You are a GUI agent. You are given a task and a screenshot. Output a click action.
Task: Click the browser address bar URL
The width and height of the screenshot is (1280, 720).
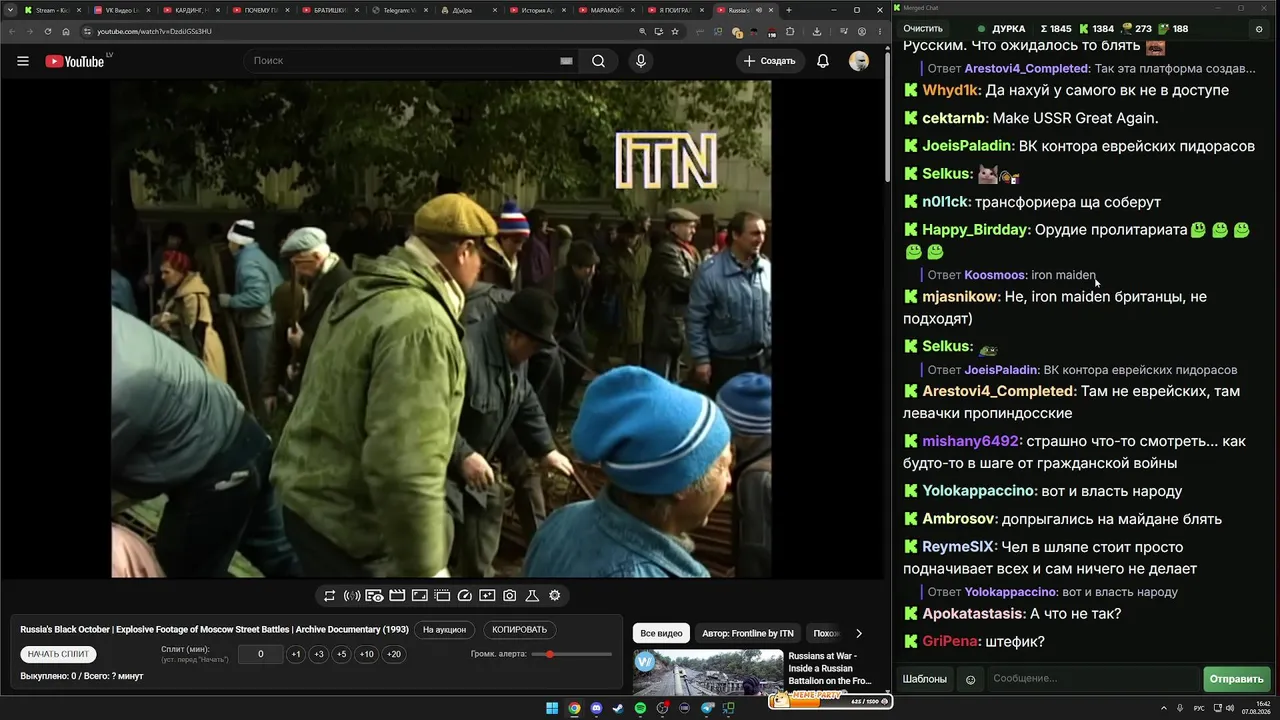pos(154,31)
